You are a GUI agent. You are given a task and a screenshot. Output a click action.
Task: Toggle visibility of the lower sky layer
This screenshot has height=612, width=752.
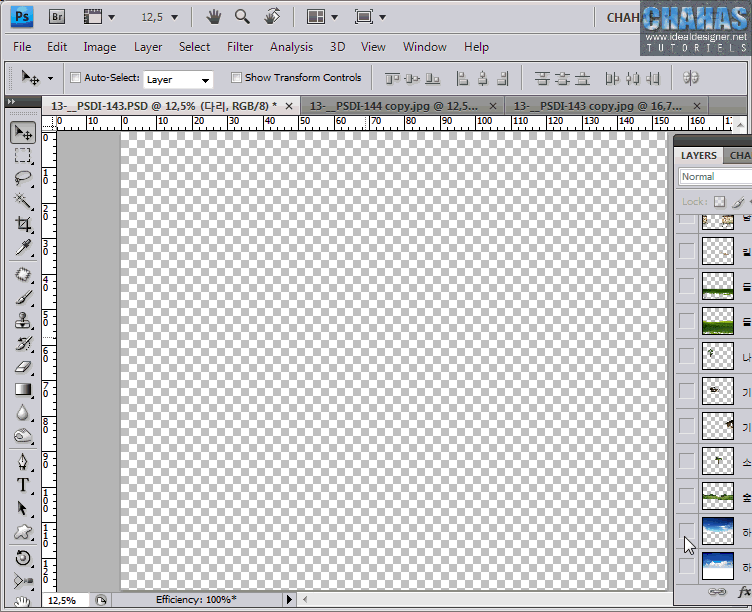[686, 565]
